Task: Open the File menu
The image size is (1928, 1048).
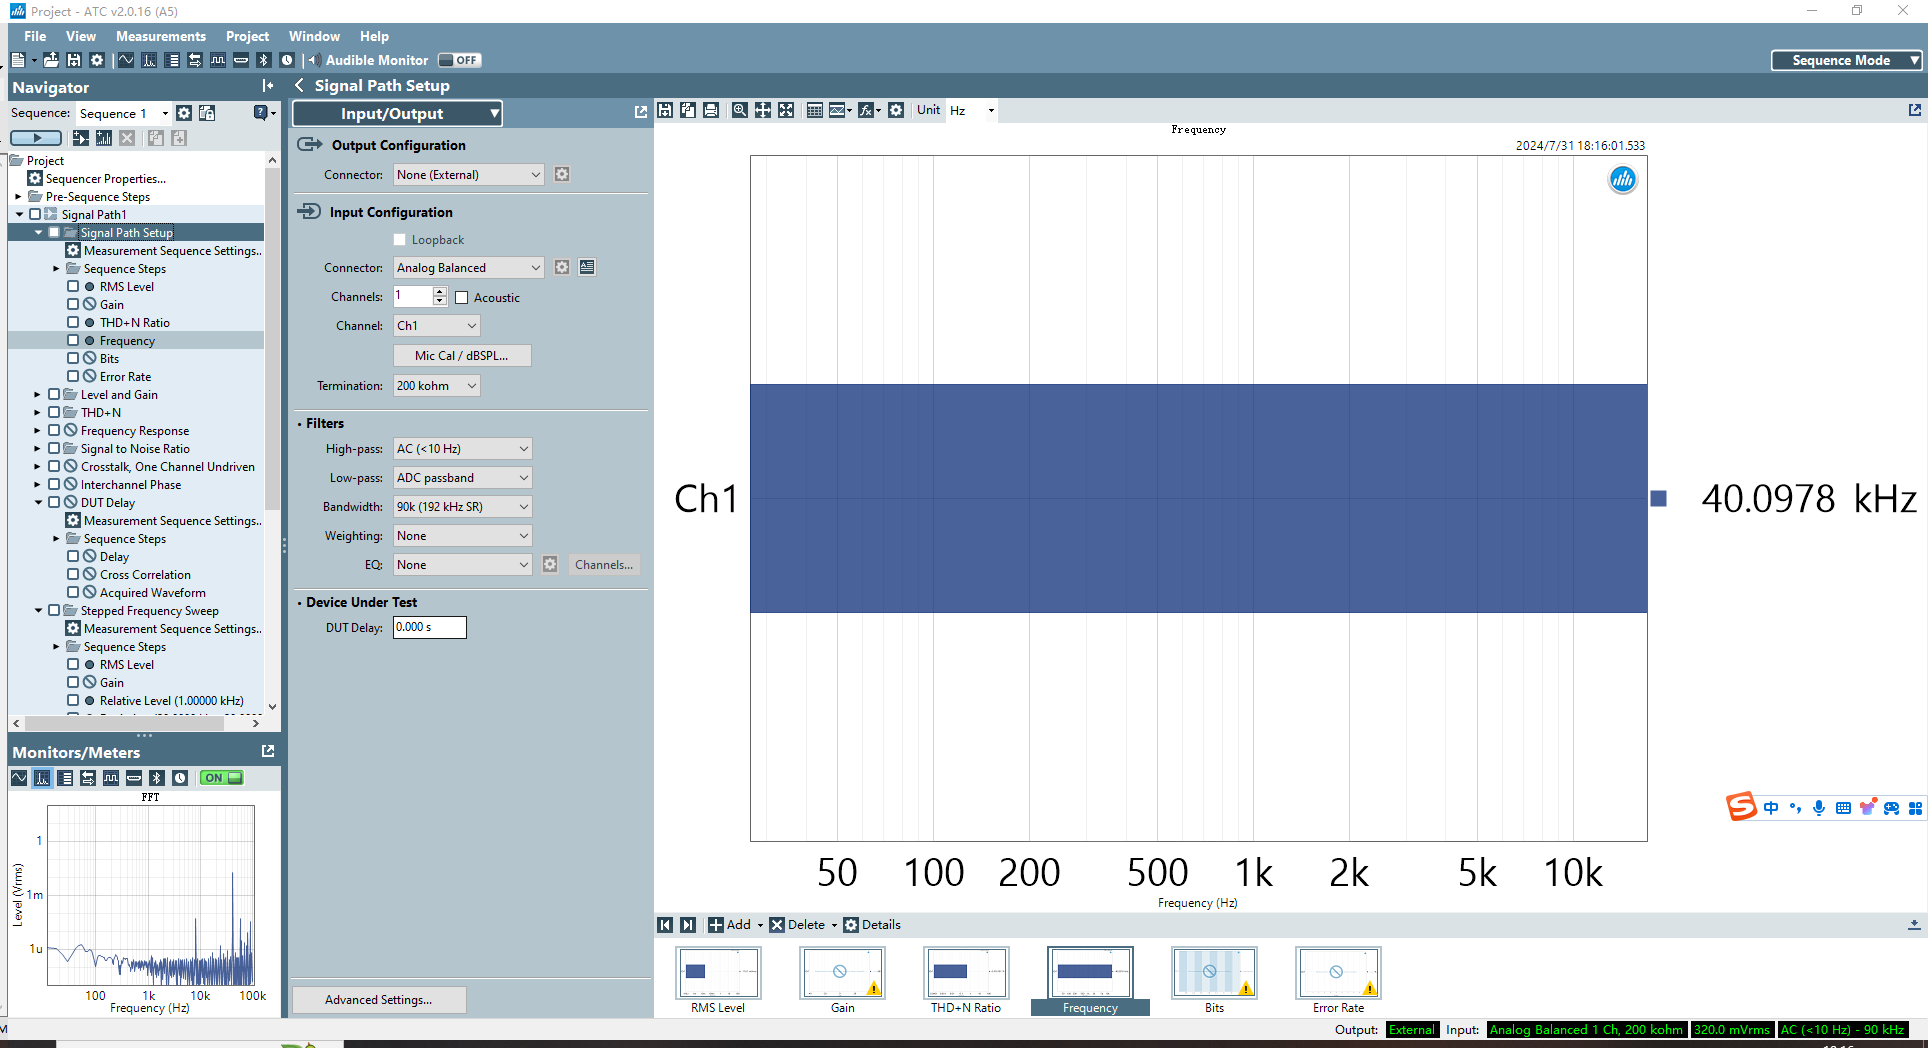Action: click(35, 36)
